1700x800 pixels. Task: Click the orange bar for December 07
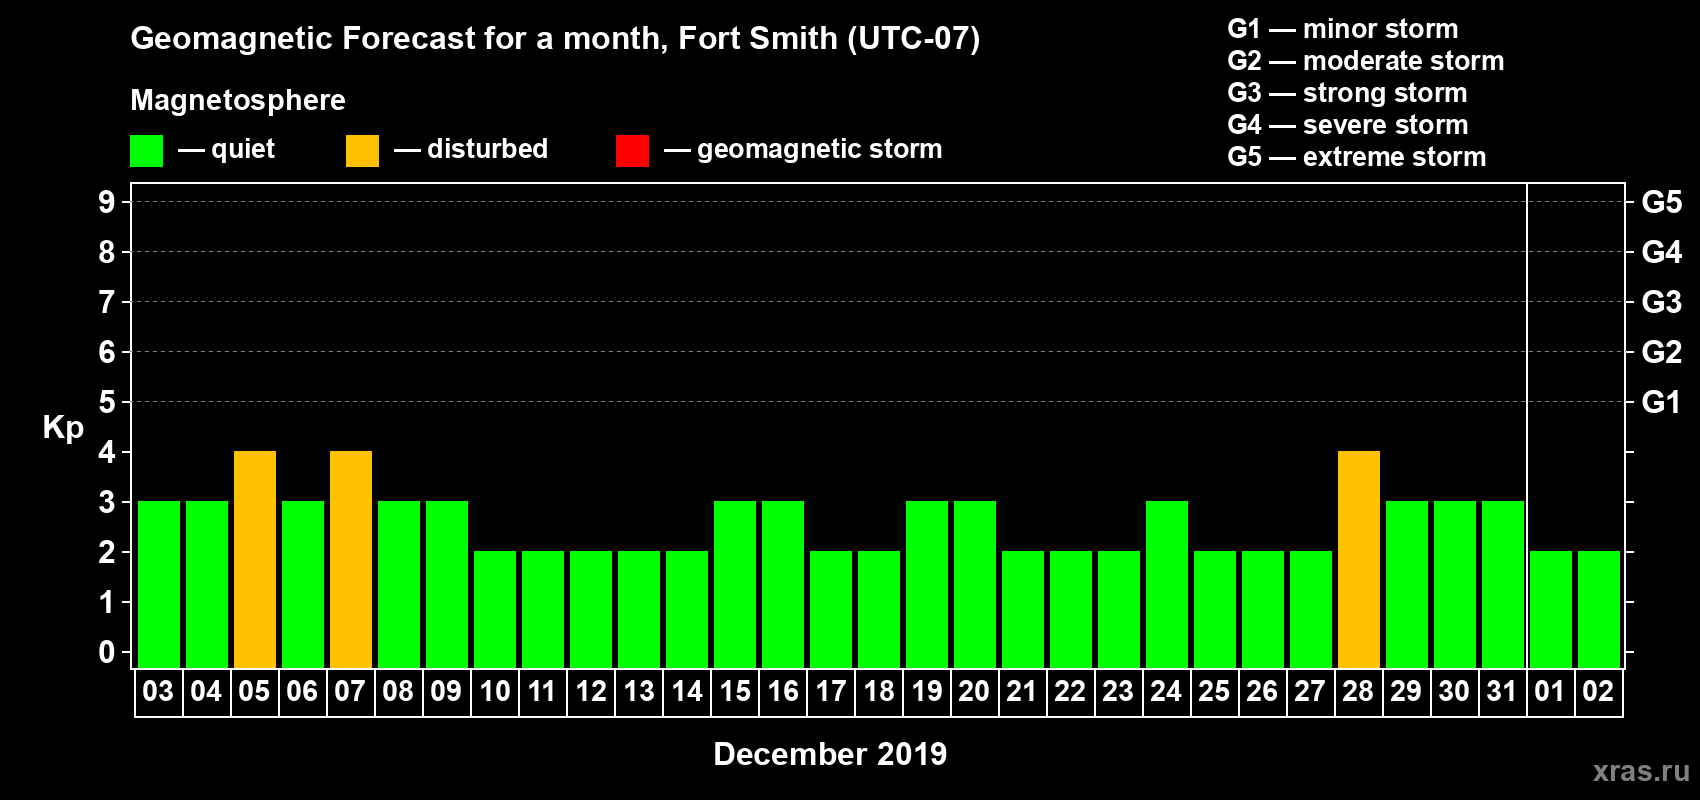tap(351, 559)
